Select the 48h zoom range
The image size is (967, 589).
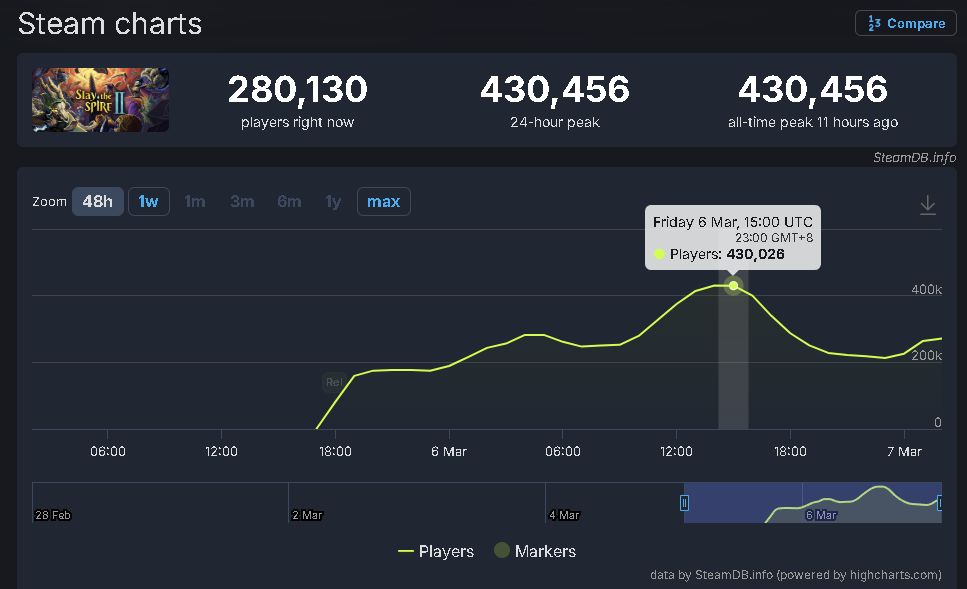(x=97, y=202)
